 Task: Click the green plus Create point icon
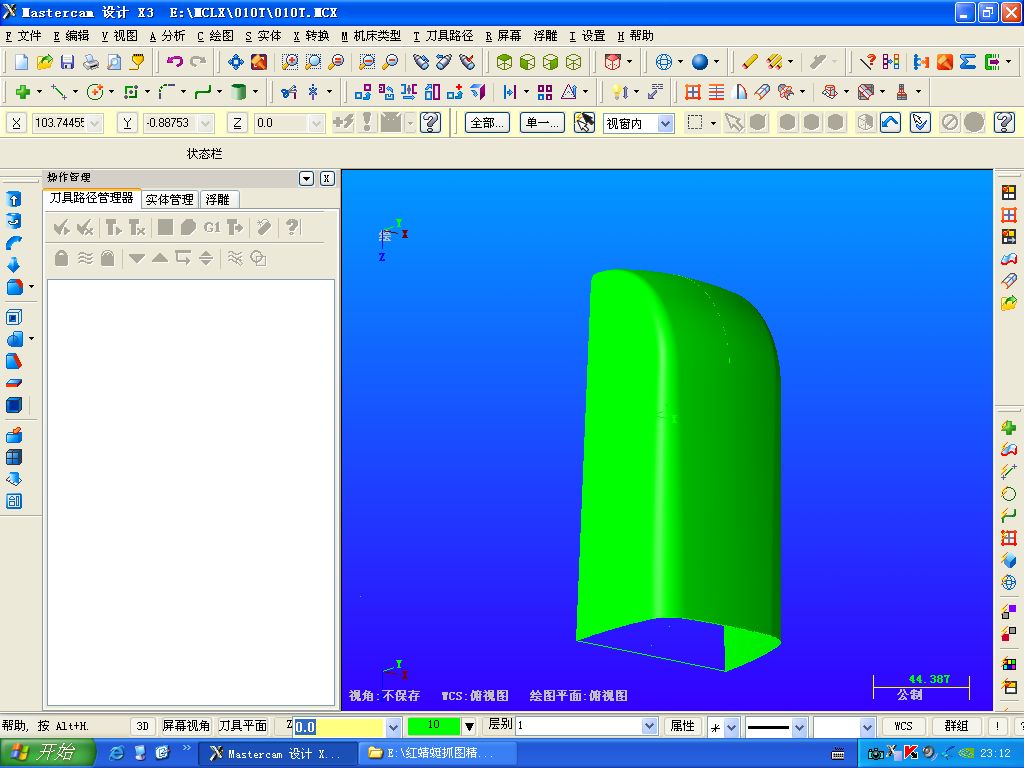(23, 92)
